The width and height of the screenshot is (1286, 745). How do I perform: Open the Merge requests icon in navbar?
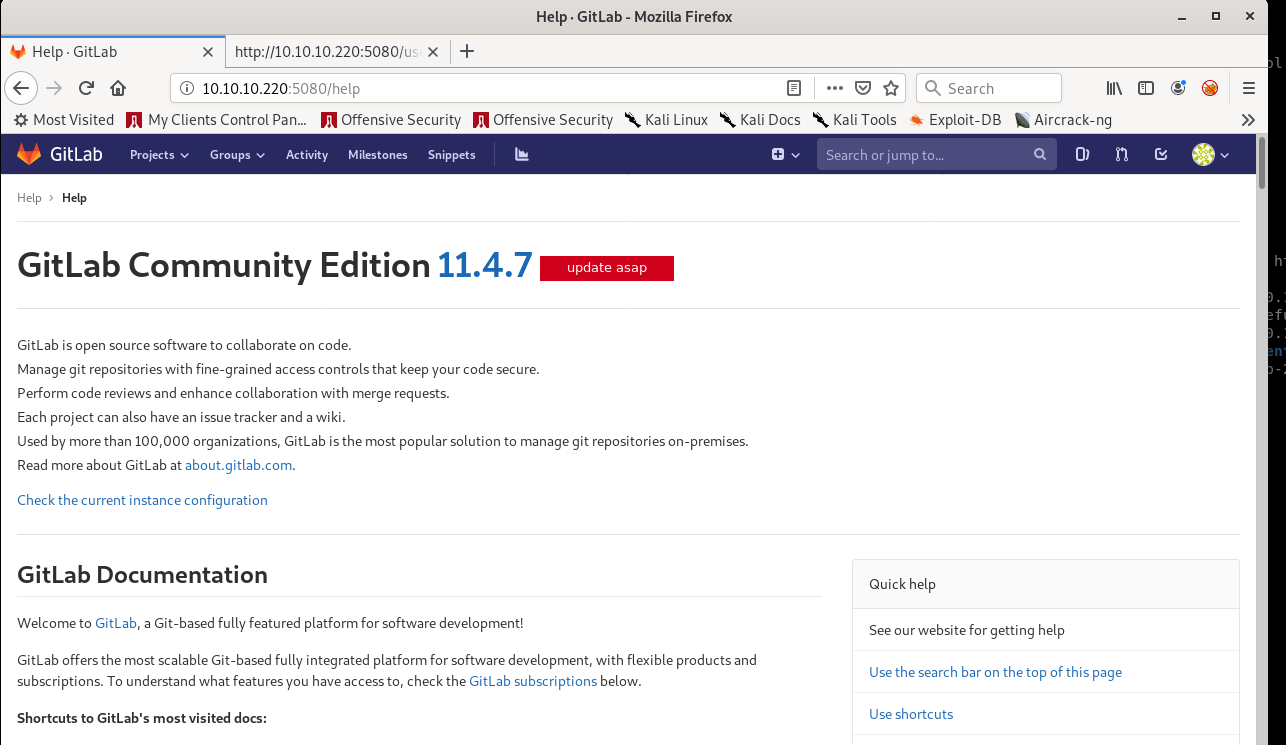1121,154
